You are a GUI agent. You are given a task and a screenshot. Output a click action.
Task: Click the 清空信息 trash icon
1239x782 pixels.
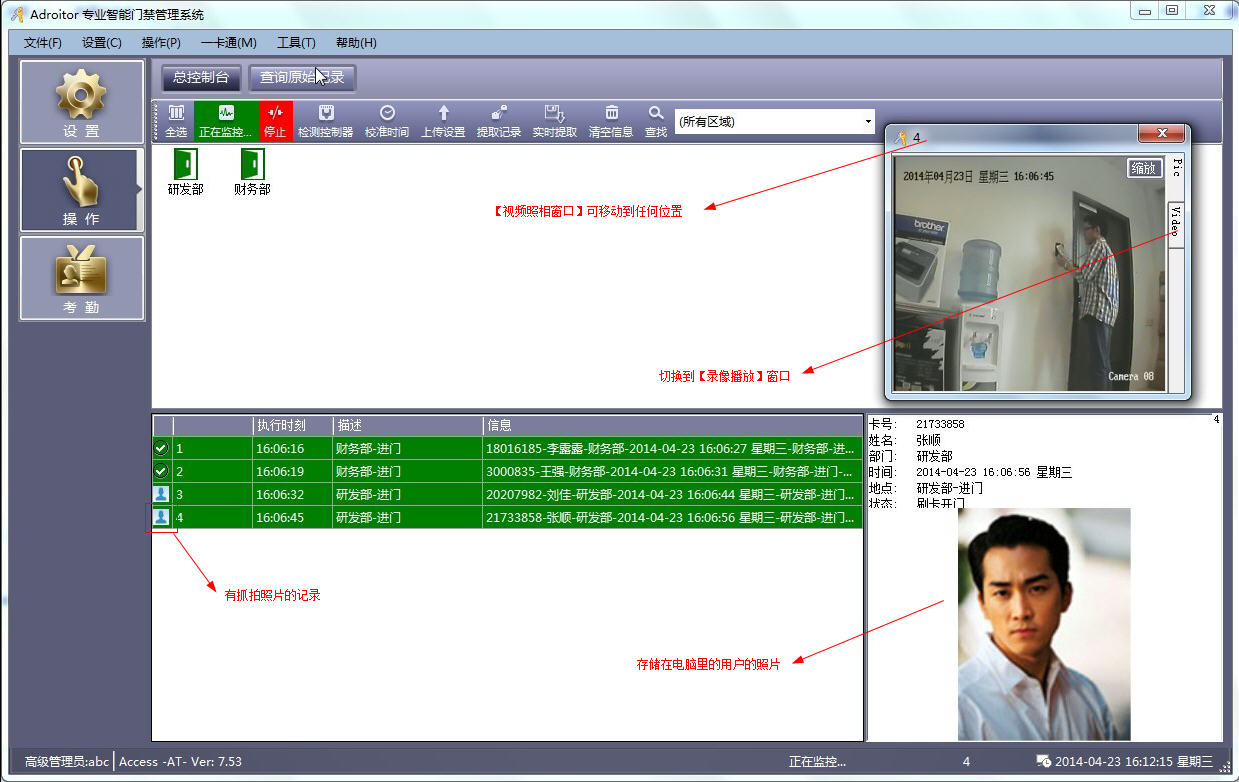tap(611, 121)
